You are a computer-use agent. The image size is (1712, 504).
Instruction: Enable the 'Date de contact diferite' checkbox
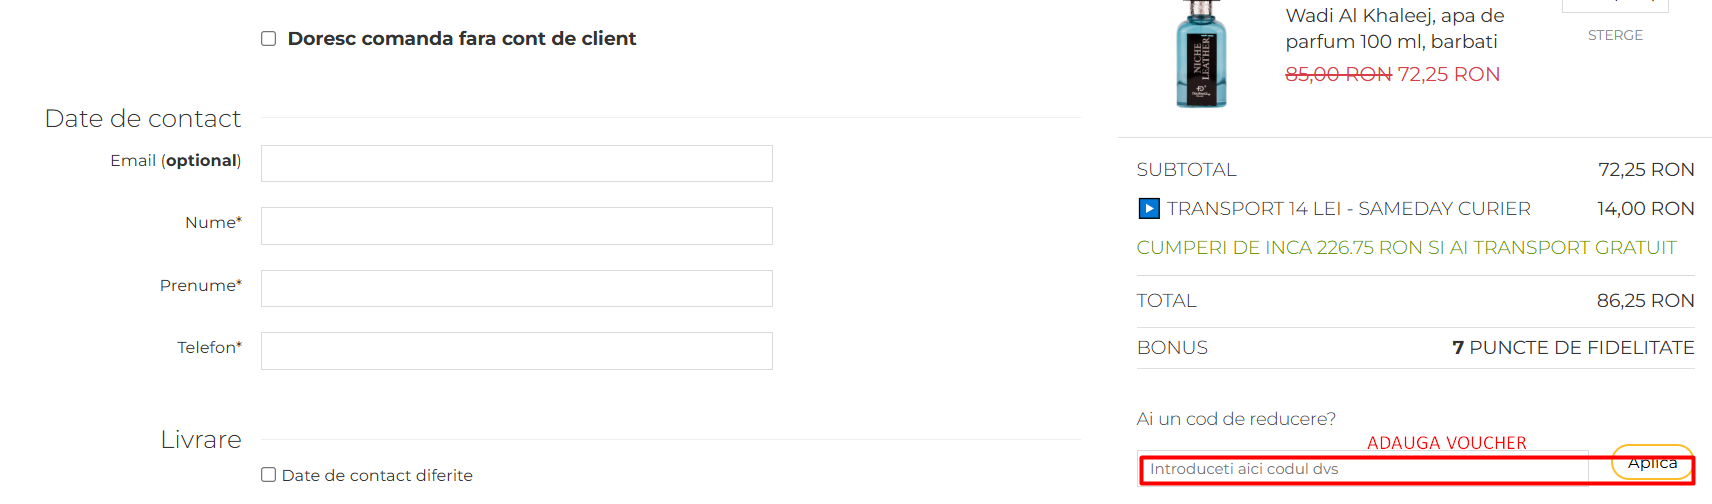[269, 475]
